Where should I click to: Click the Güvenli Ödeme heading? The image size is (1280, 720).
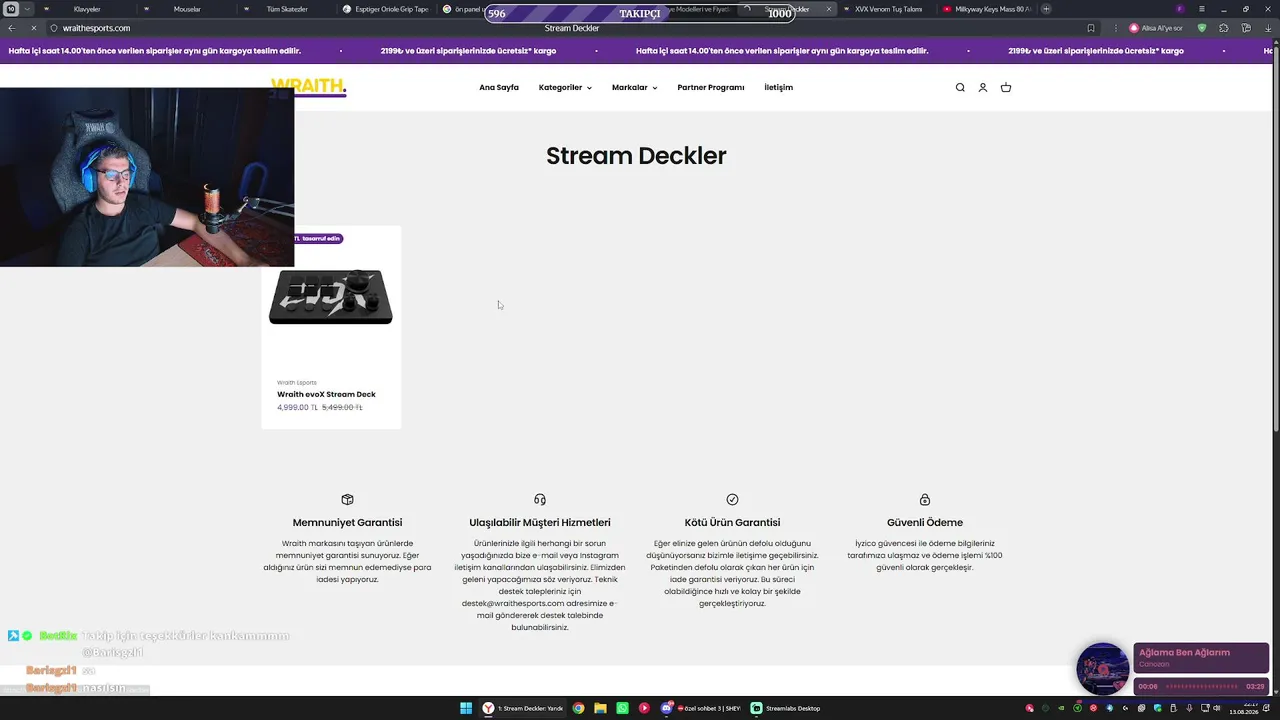[x=925, y=522]
